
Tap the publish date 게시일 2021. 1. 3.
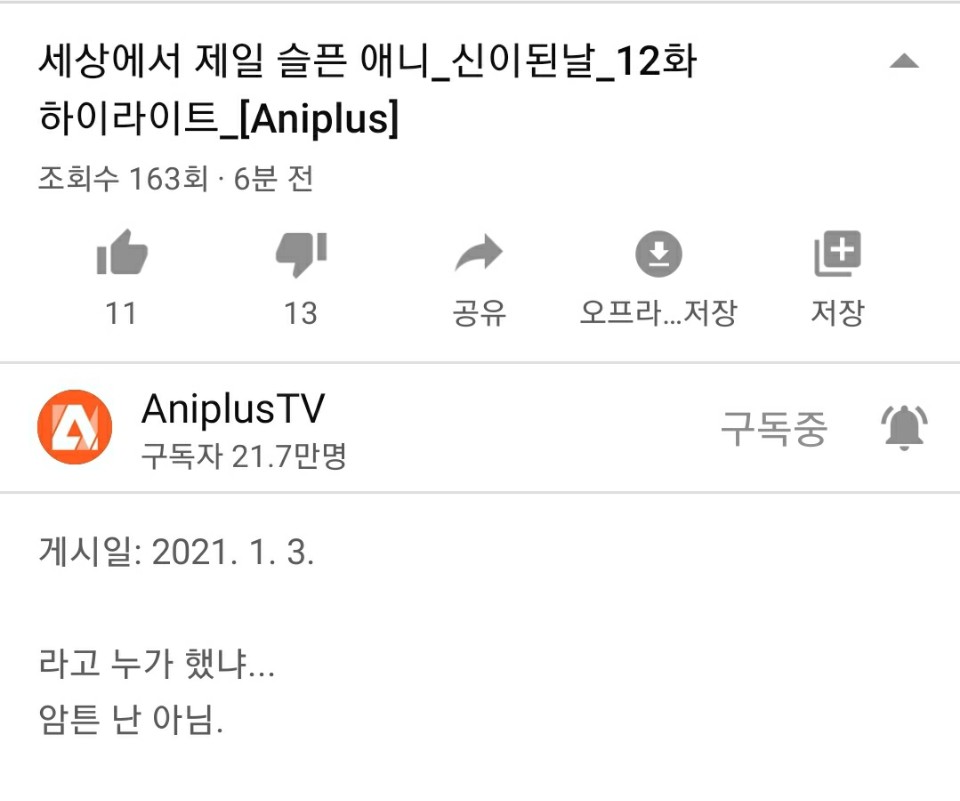coord(176,552)
